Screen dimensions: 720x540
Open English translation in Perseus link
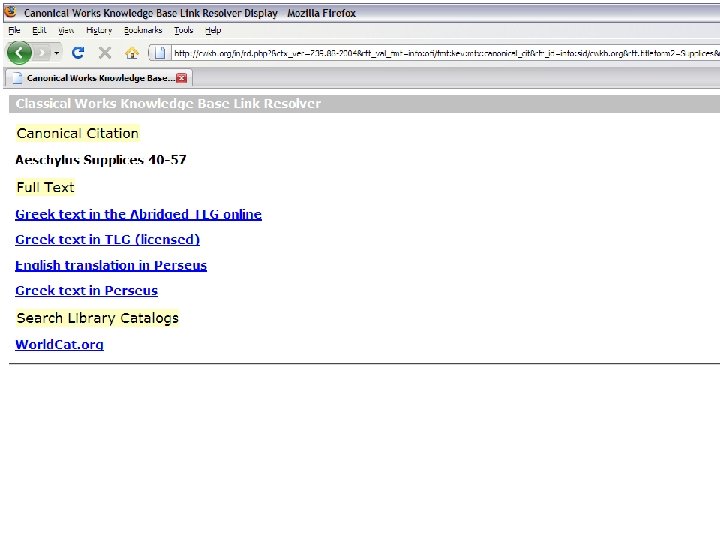click(x=111, y=265)
